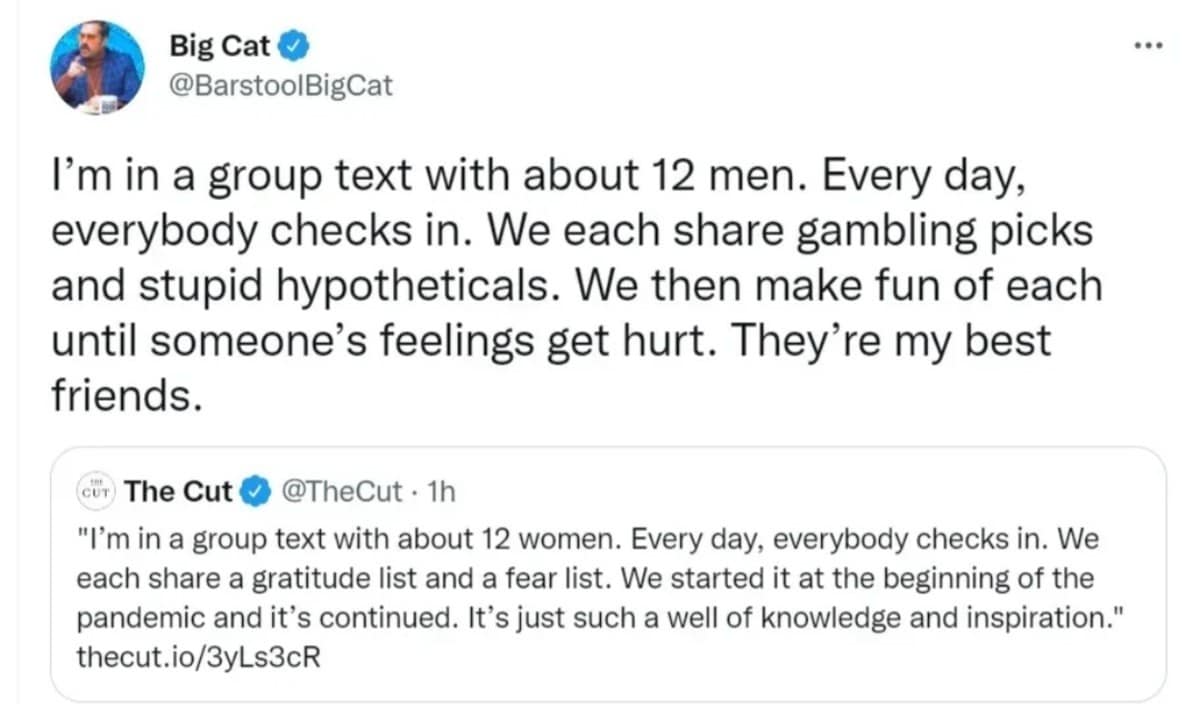Screen dimensions: 1200x704
Task: Click The Cut's verified checkmark badge
Action: tap(256, 491)
